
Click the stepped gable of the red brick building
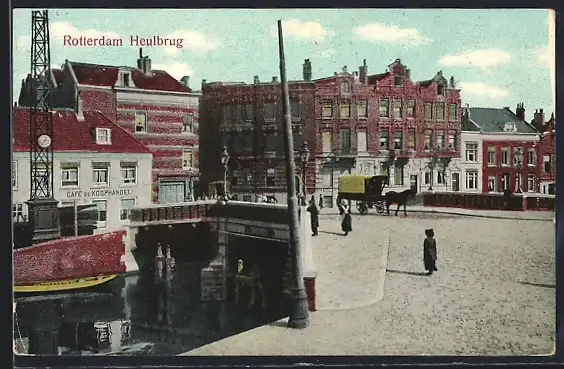coord(398,73)
